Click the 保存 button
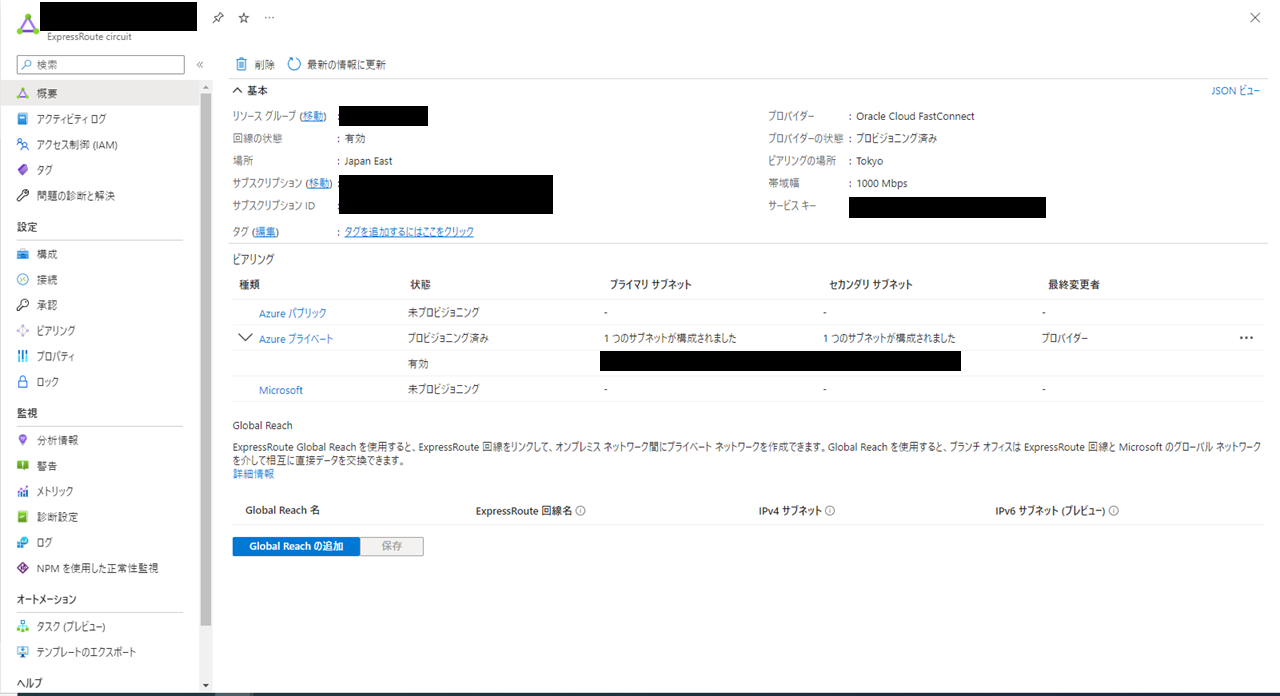The width and height of the screenshot is (1280, 696). coord(392,547)
